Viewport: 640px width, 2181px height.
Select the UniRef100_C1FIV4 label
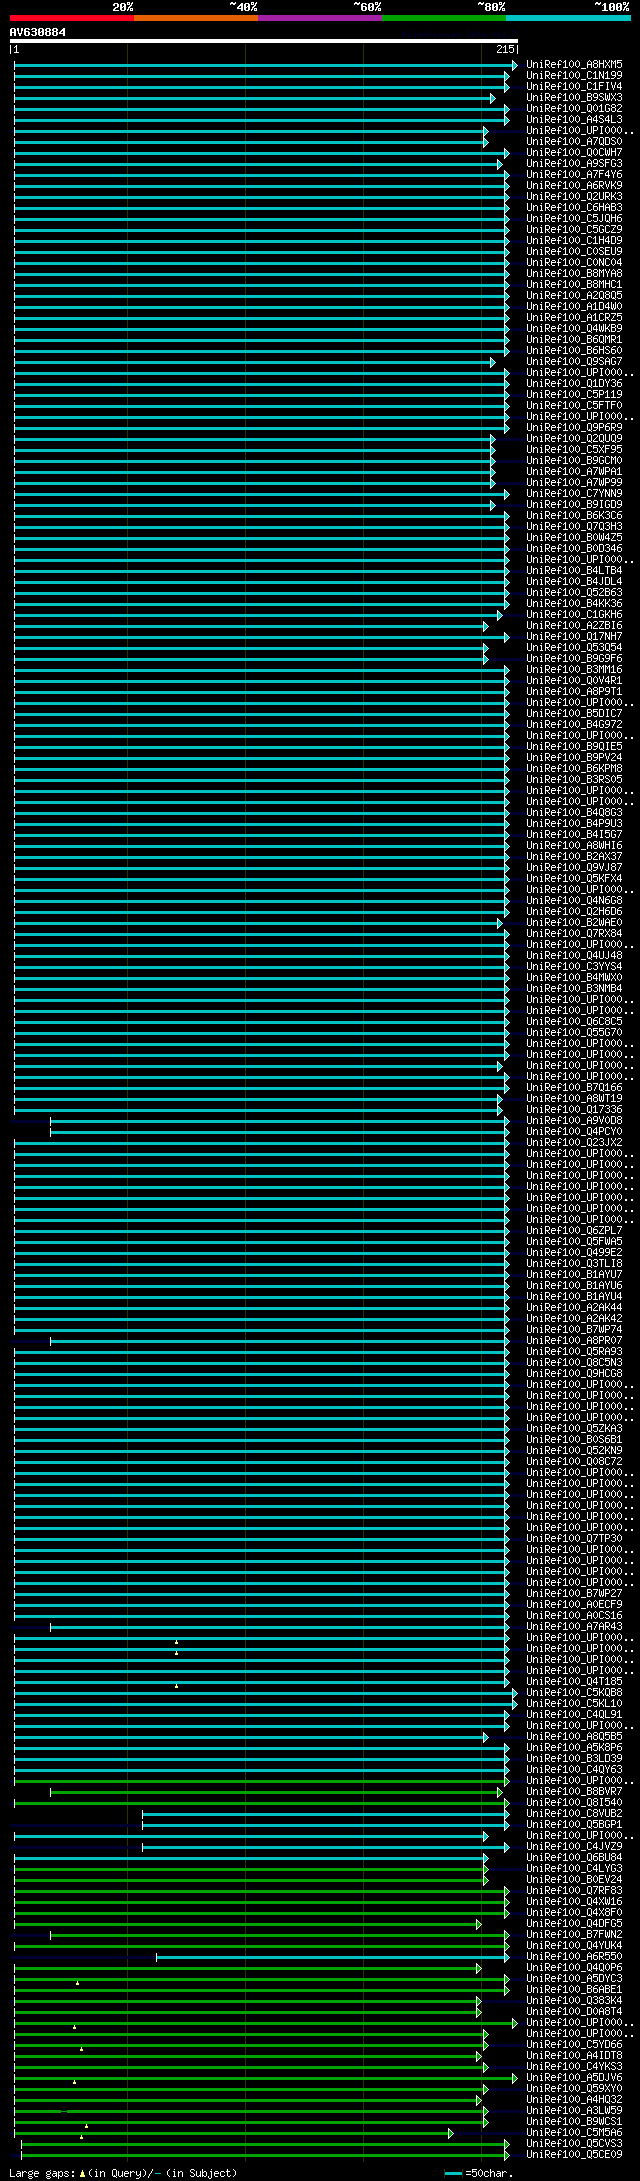pyautogui.click(x=574, y=86)
